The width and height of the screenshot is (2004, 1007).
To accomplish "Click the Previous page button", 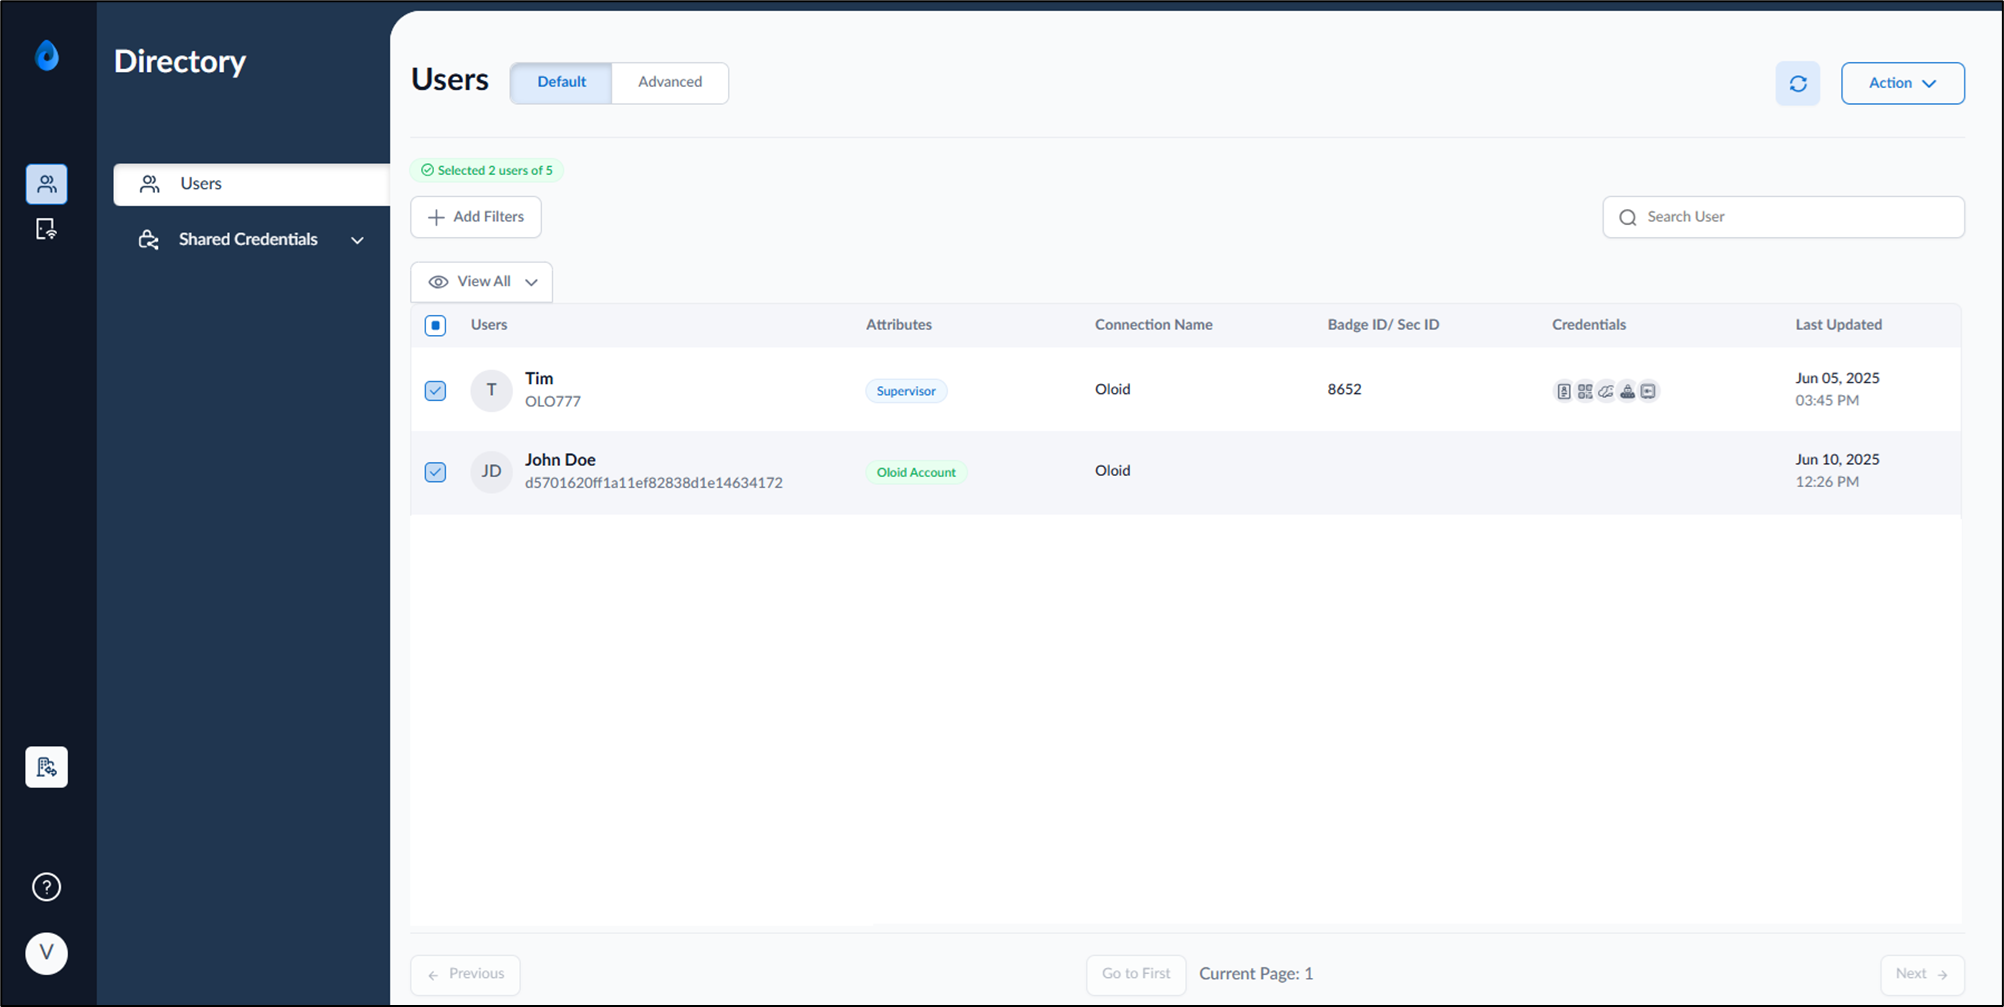I will [x=465, y=974].
